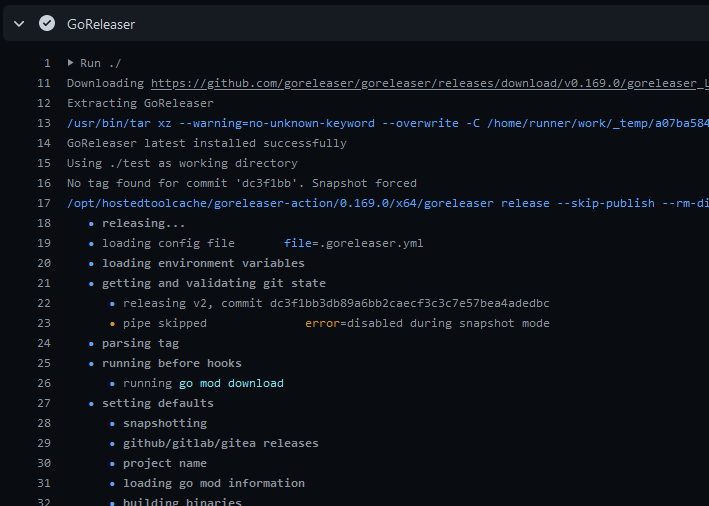Click 'project name' log line
709x506 pixels.
coord(165,463)
